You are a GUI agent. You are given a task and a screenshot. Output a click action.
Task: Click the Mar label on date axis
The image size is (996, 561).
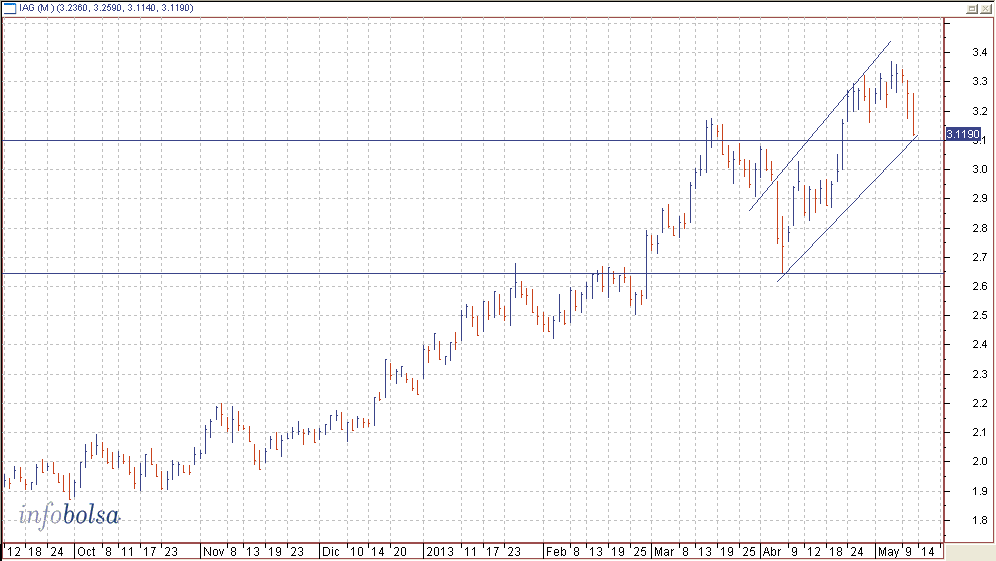664,551
